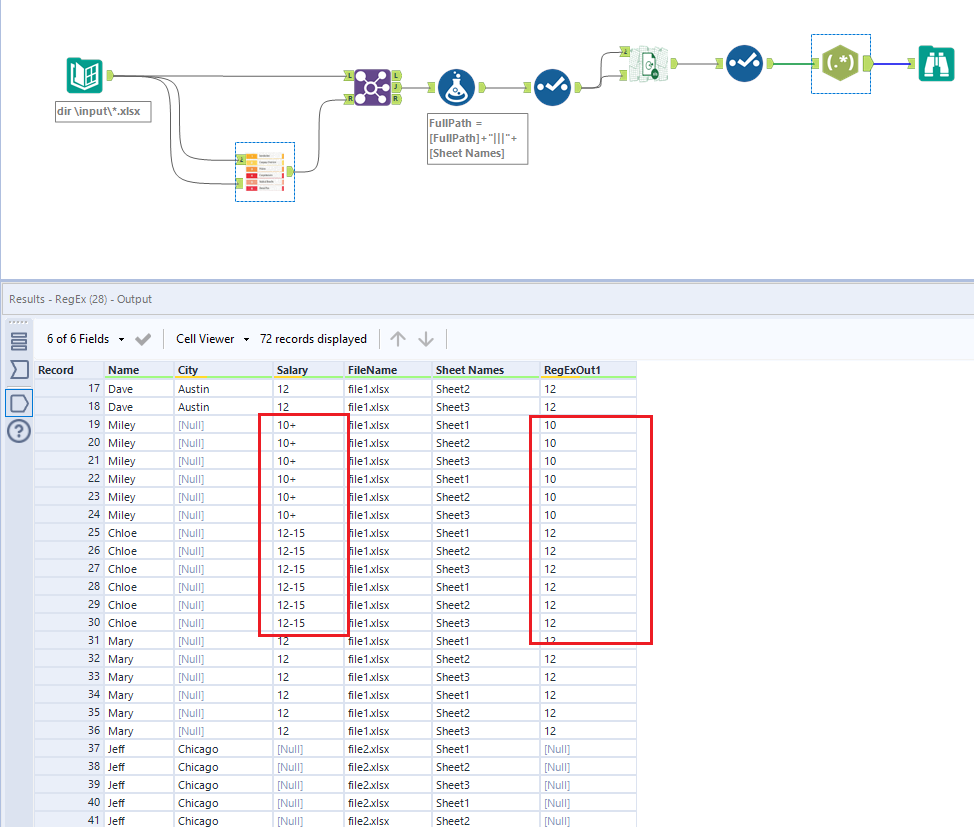Select Null Salary cell in record 38
The image size is (974, 827).
(309, 767)
